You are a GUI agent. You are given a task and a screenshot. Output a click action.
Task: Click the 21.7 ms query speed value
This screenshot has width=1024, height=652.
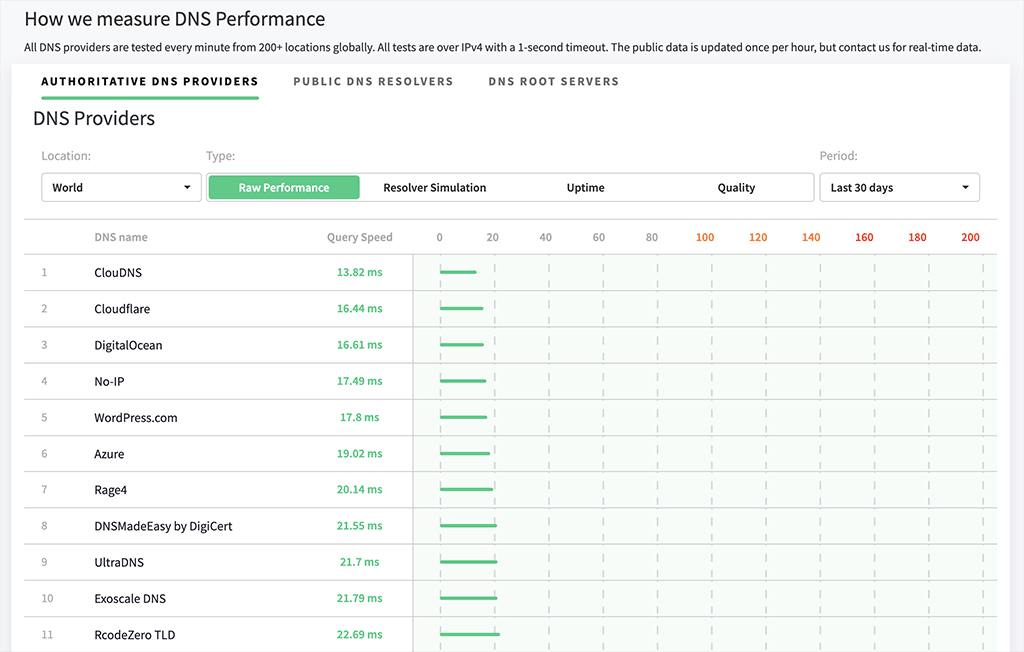[x=360, y=562]
